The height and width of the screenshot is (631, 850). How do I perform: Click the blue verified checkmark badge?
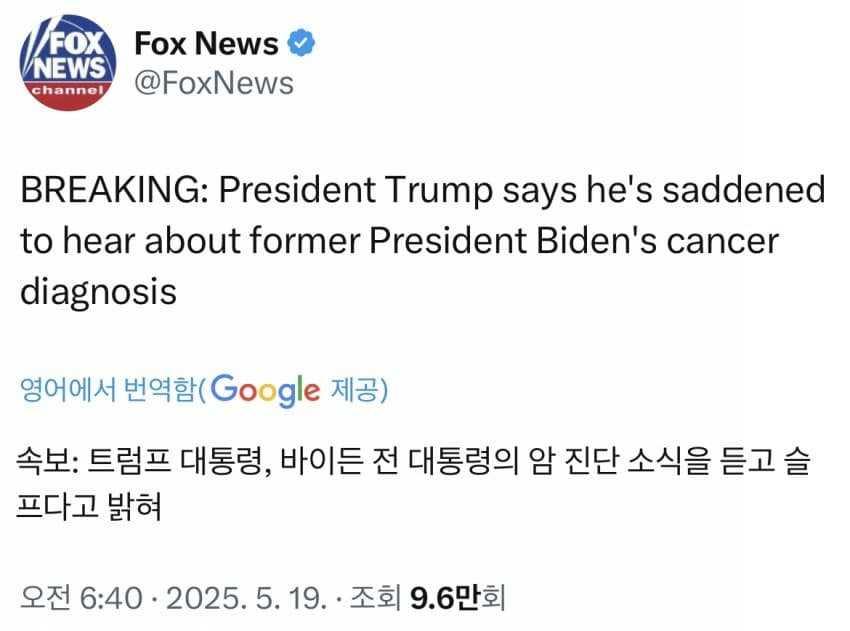click(302, 43)
